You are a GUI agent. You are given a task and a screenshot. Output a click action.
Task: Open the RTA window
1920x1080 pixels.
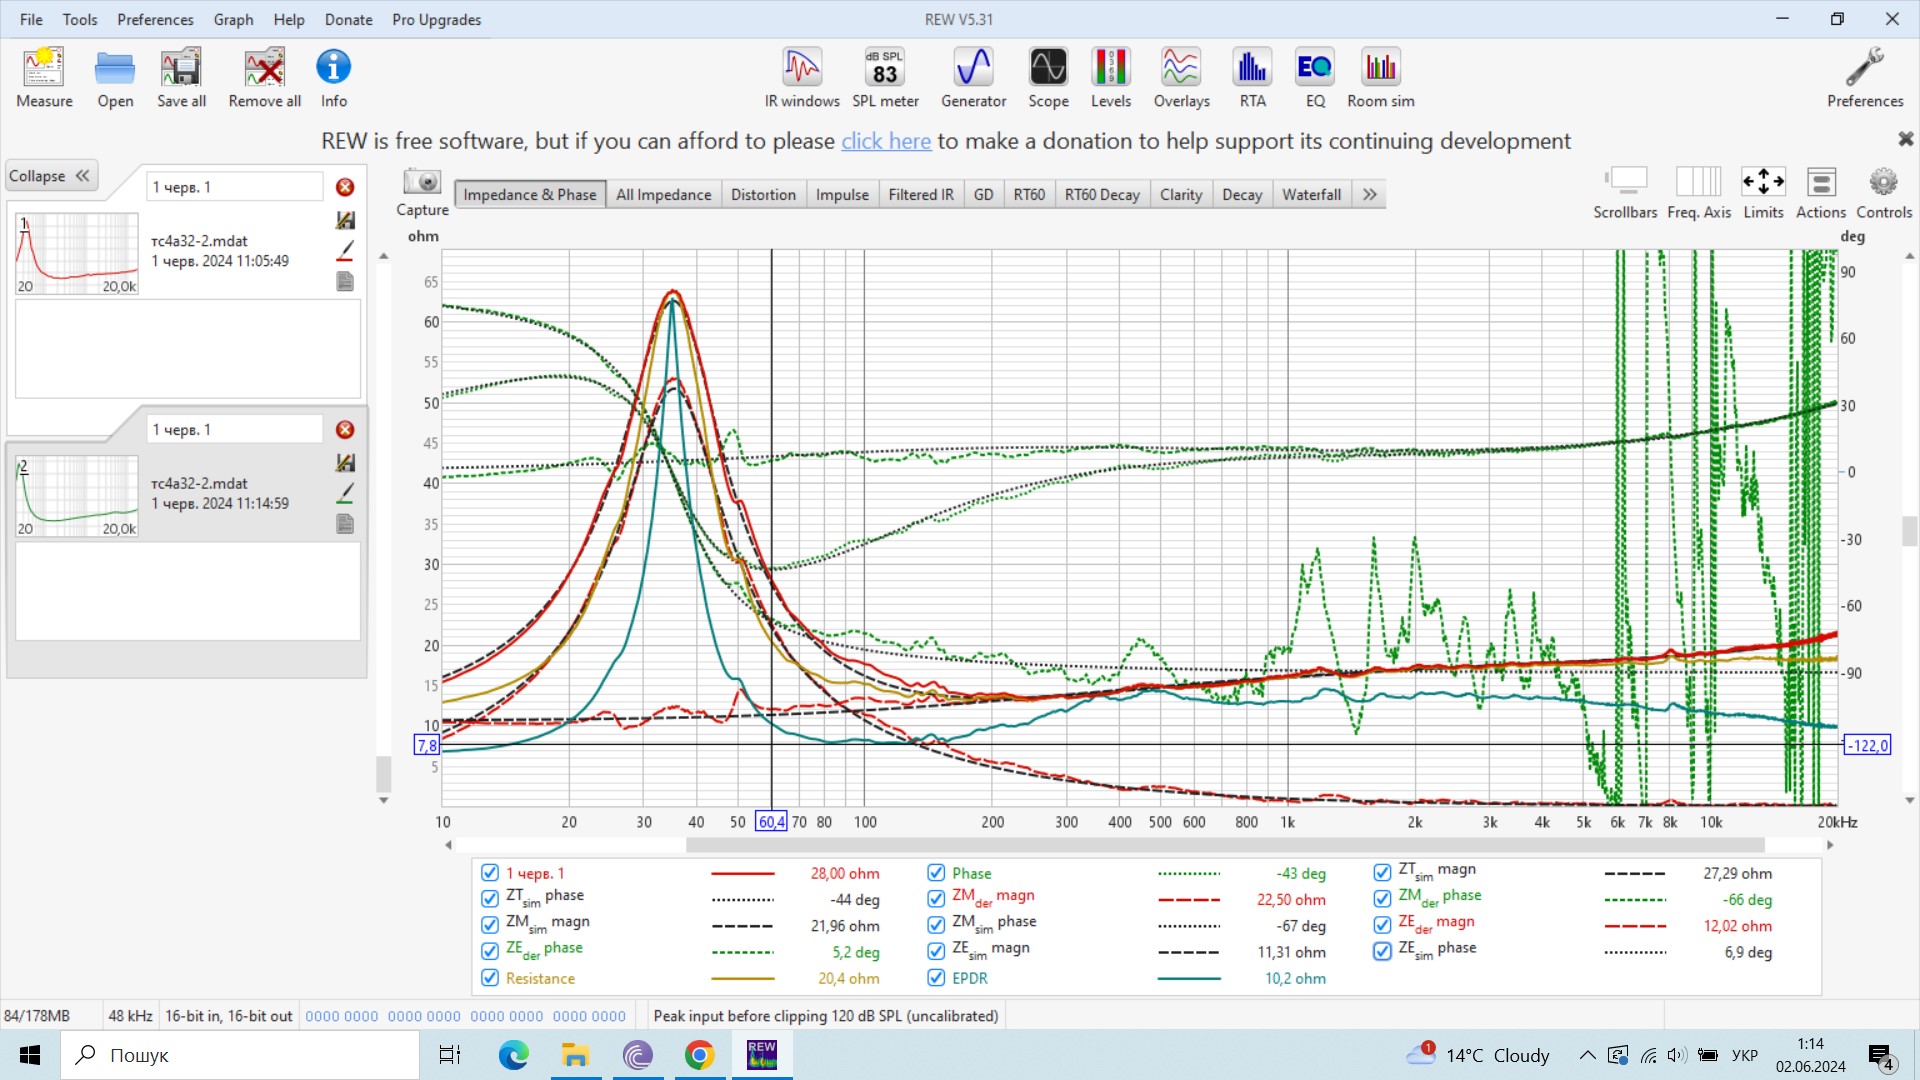(1252, 77)
